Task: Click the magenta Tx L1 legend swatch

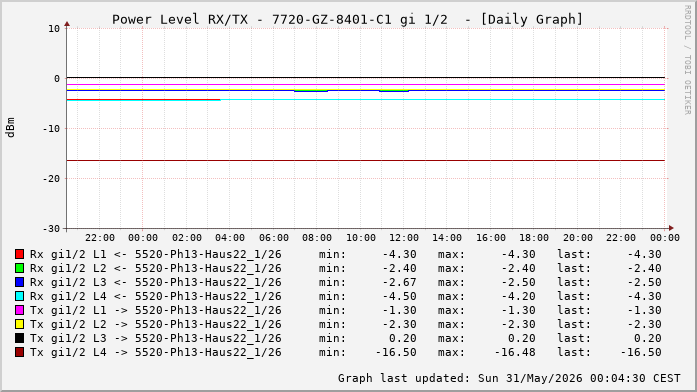Action: [x=19, y=310]
